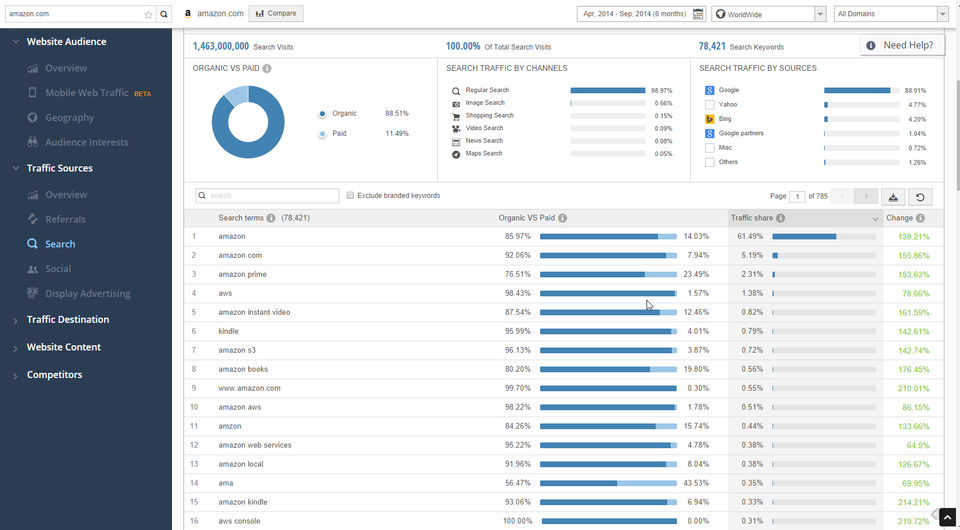Click the search terms filter input
The width and height of the screenshot is (960, 530).
coord(267,196)
